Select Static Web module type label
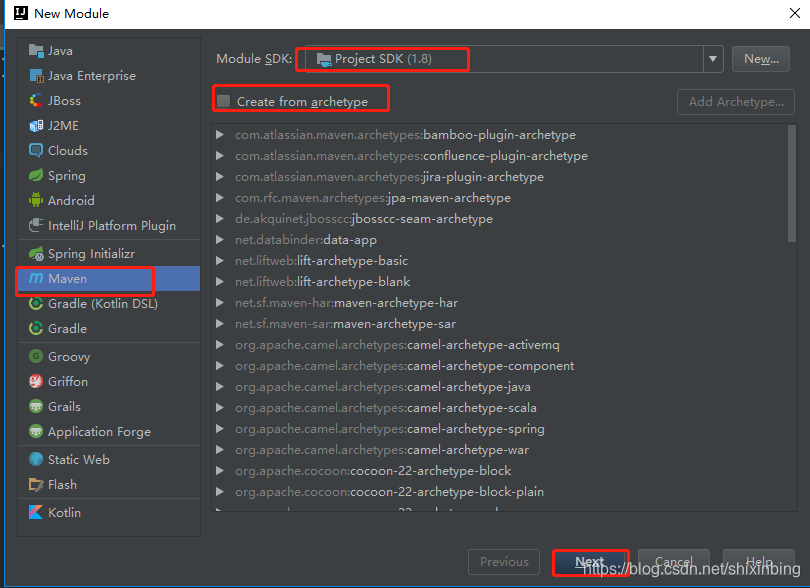Image resolution: width=810 pixels, height=588 pixels. point(79,459)
